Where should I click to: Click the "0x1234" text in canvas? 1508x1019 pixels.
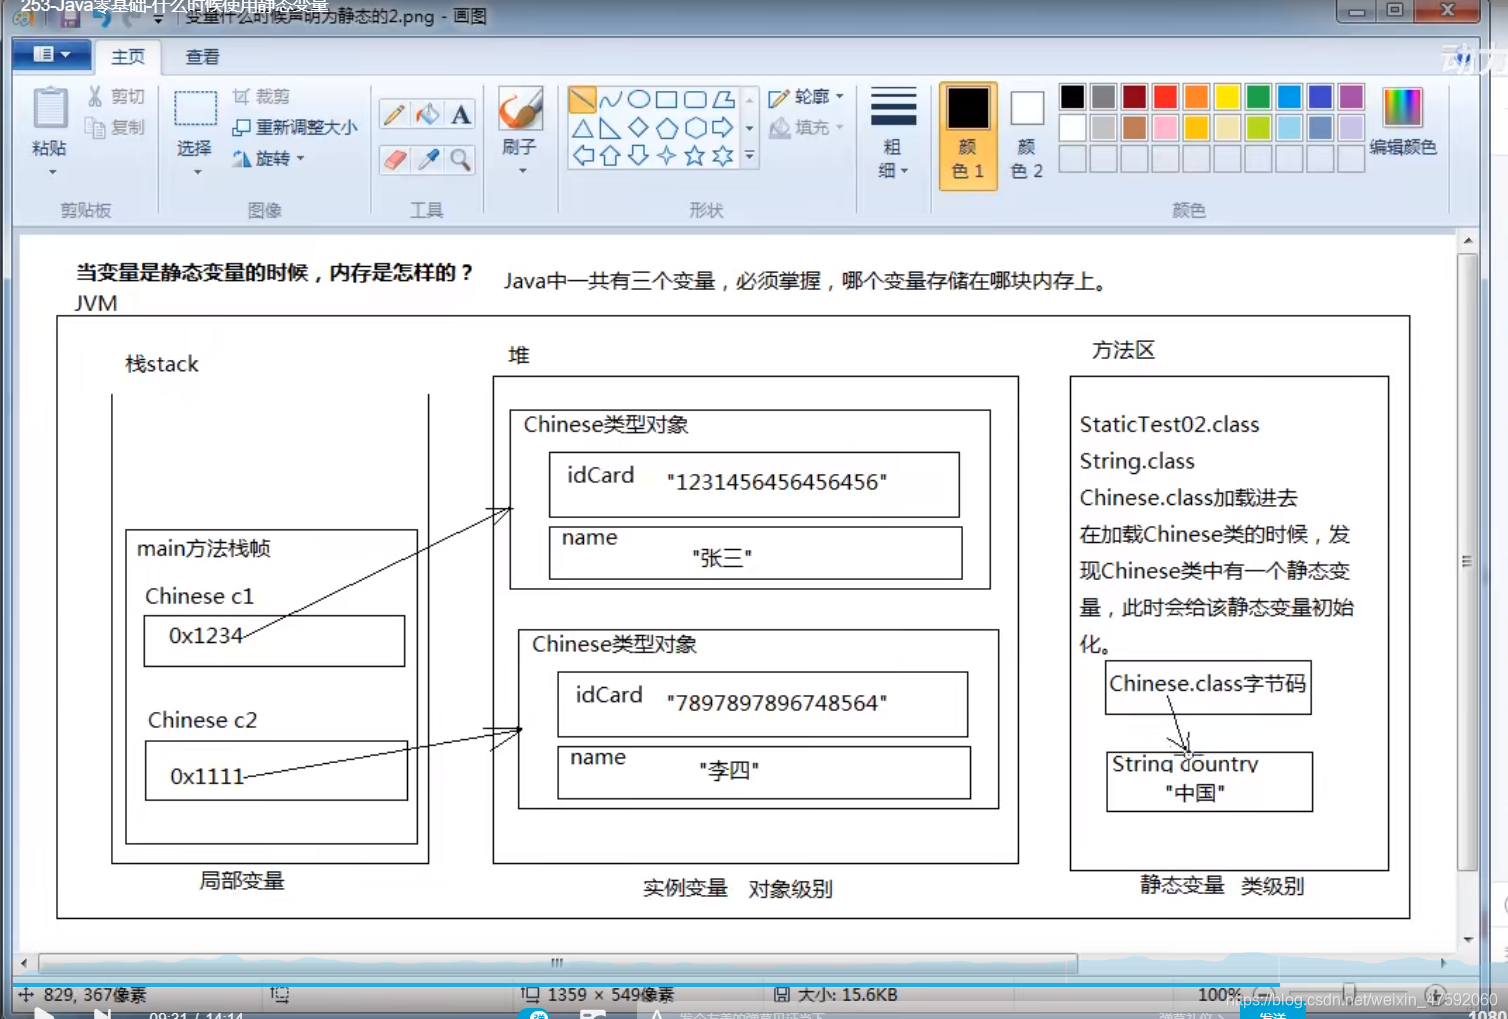pos(206,636)
